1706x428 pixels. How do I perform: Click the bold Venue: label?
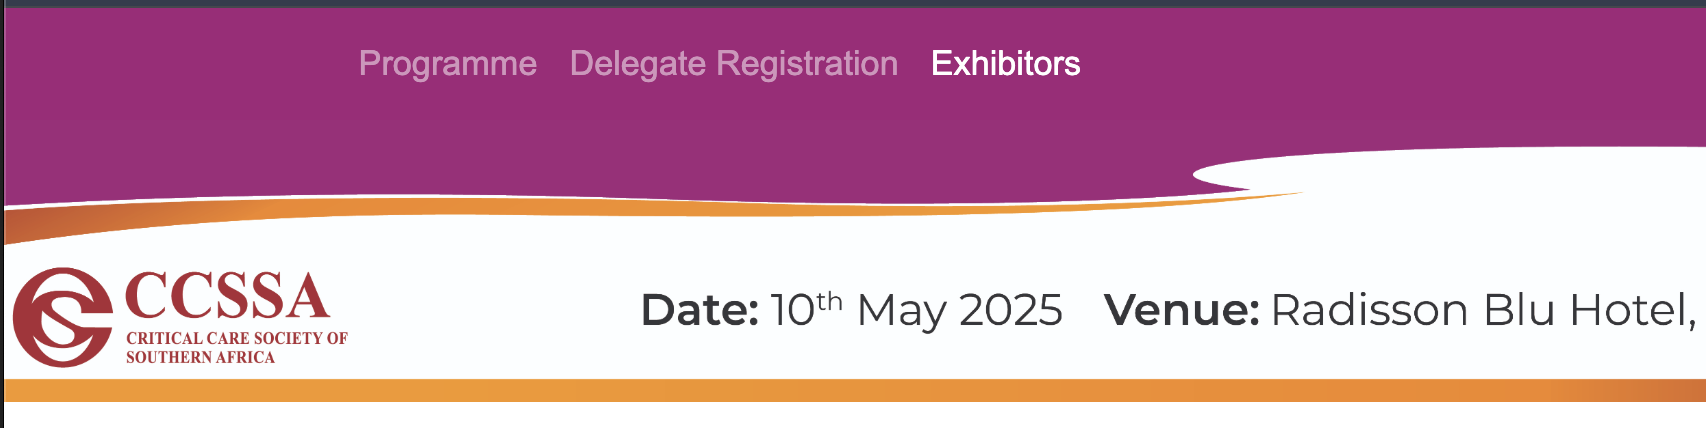pos(1181,310)
